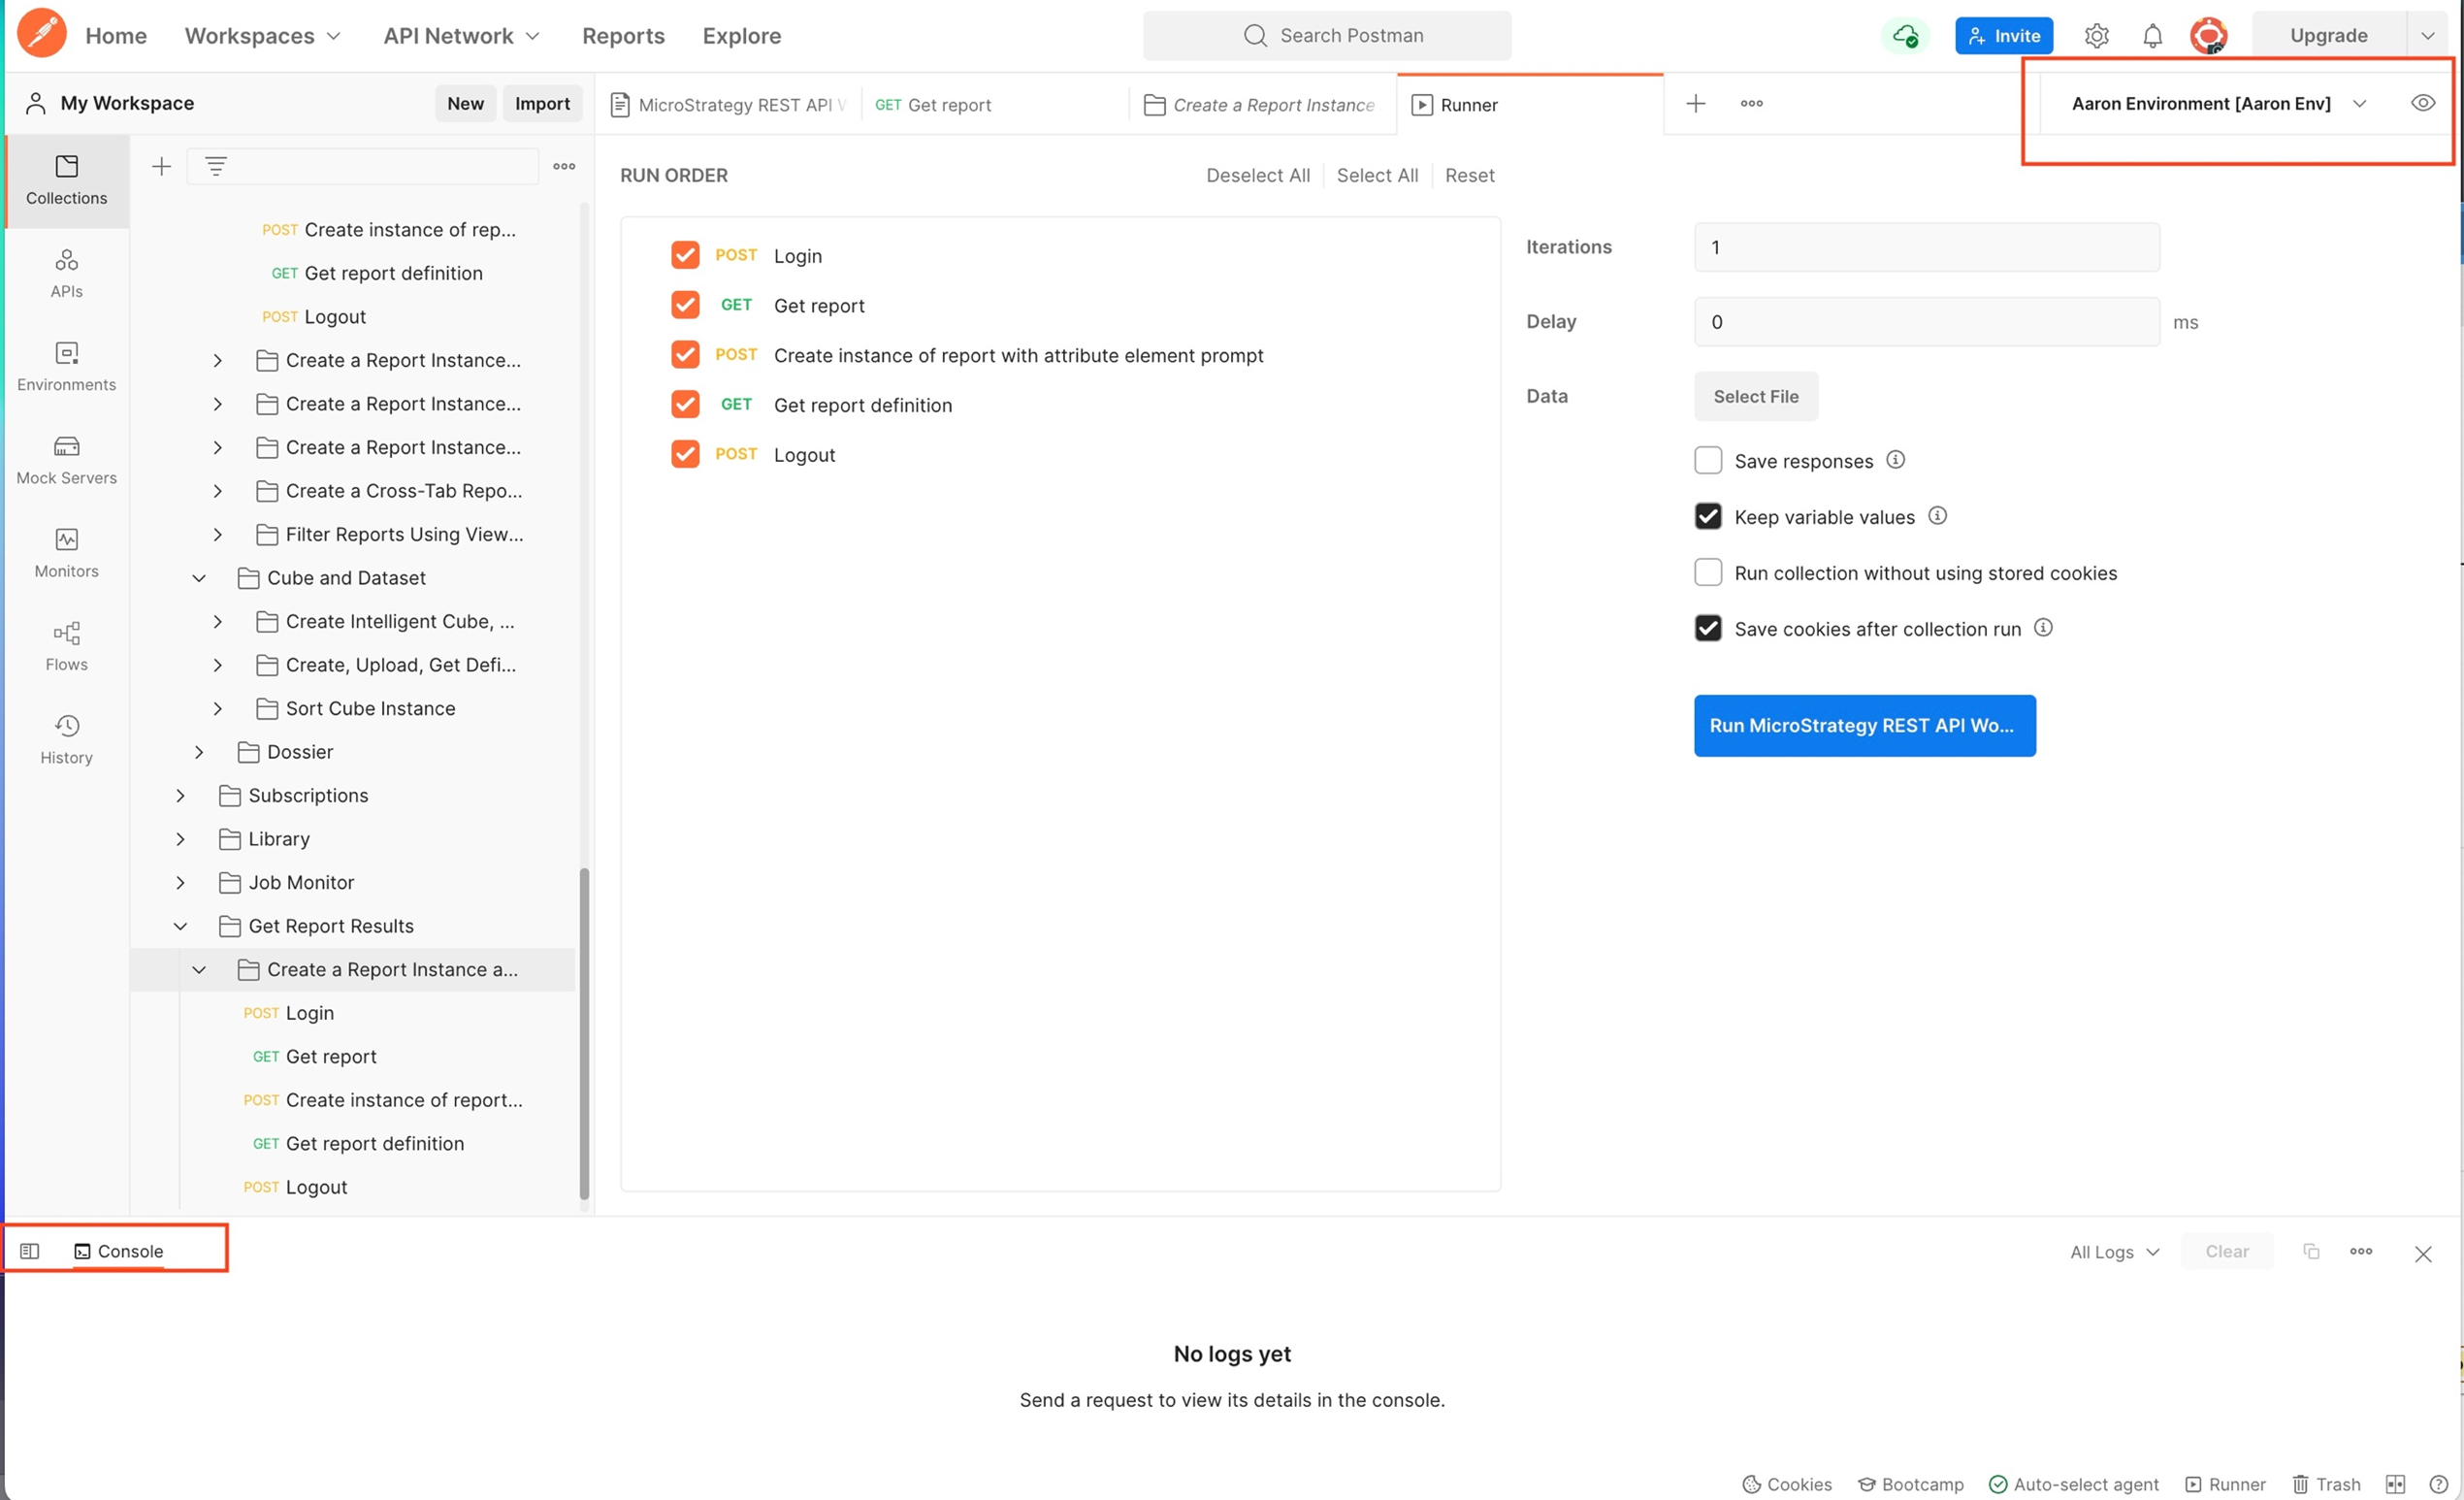Image resolution: width=2464 pixels, height=1500 pixels.
Task: Open Postman settings gear
Action: point(2097,35)
